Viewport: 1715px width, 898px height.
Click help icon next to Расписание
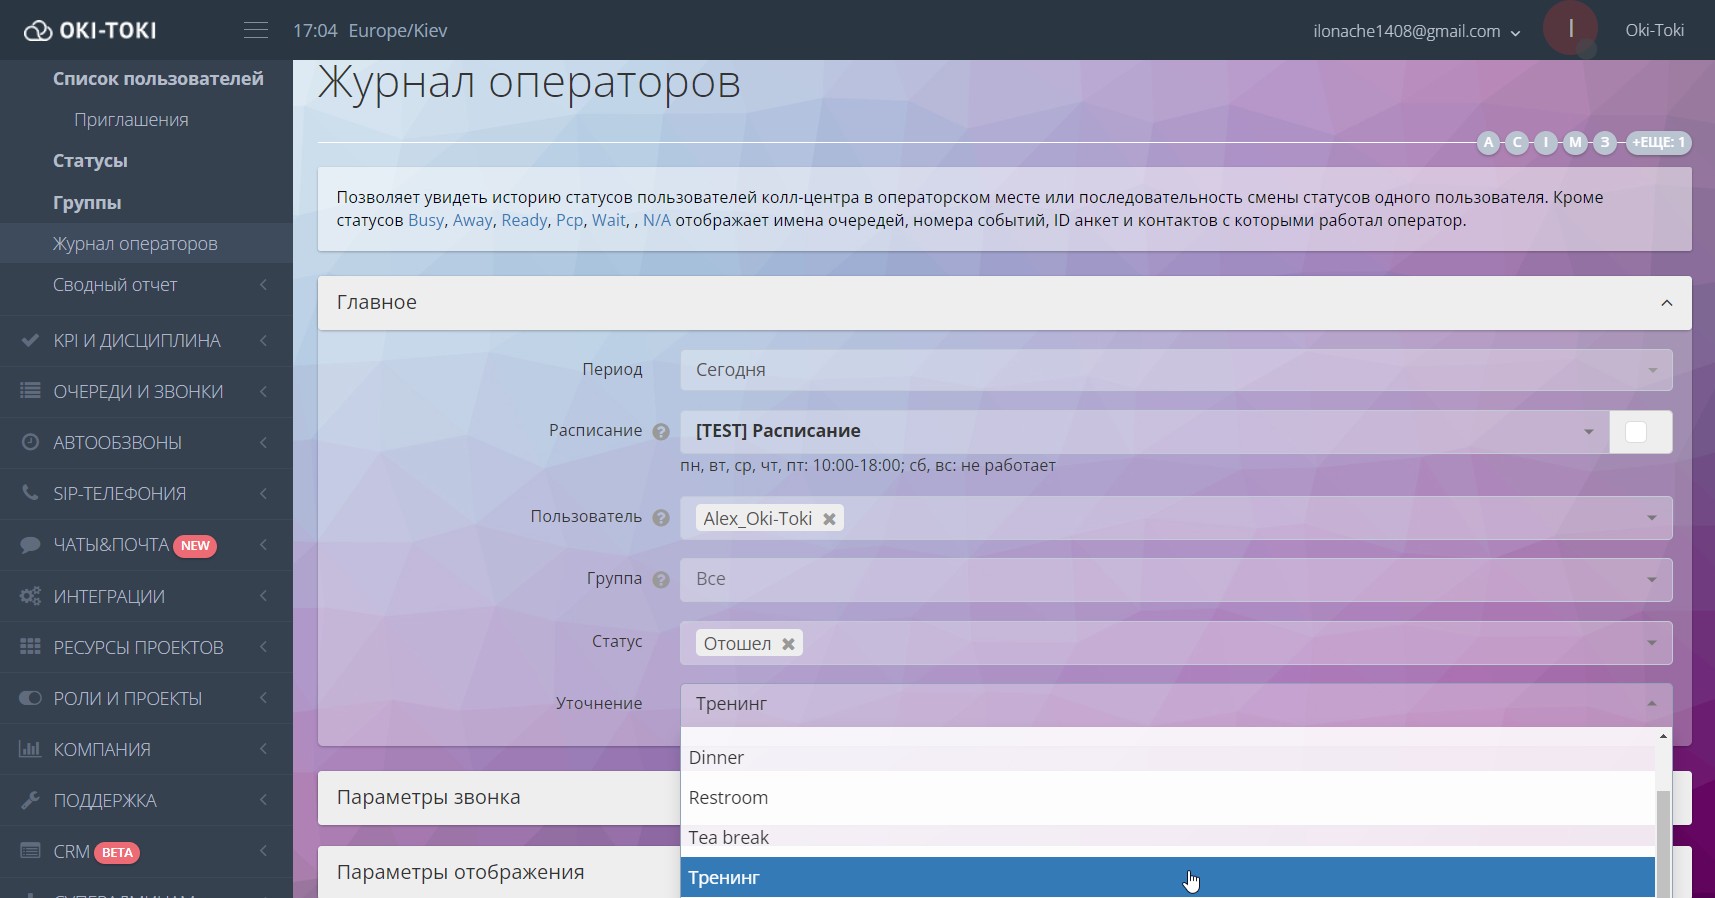661,432
